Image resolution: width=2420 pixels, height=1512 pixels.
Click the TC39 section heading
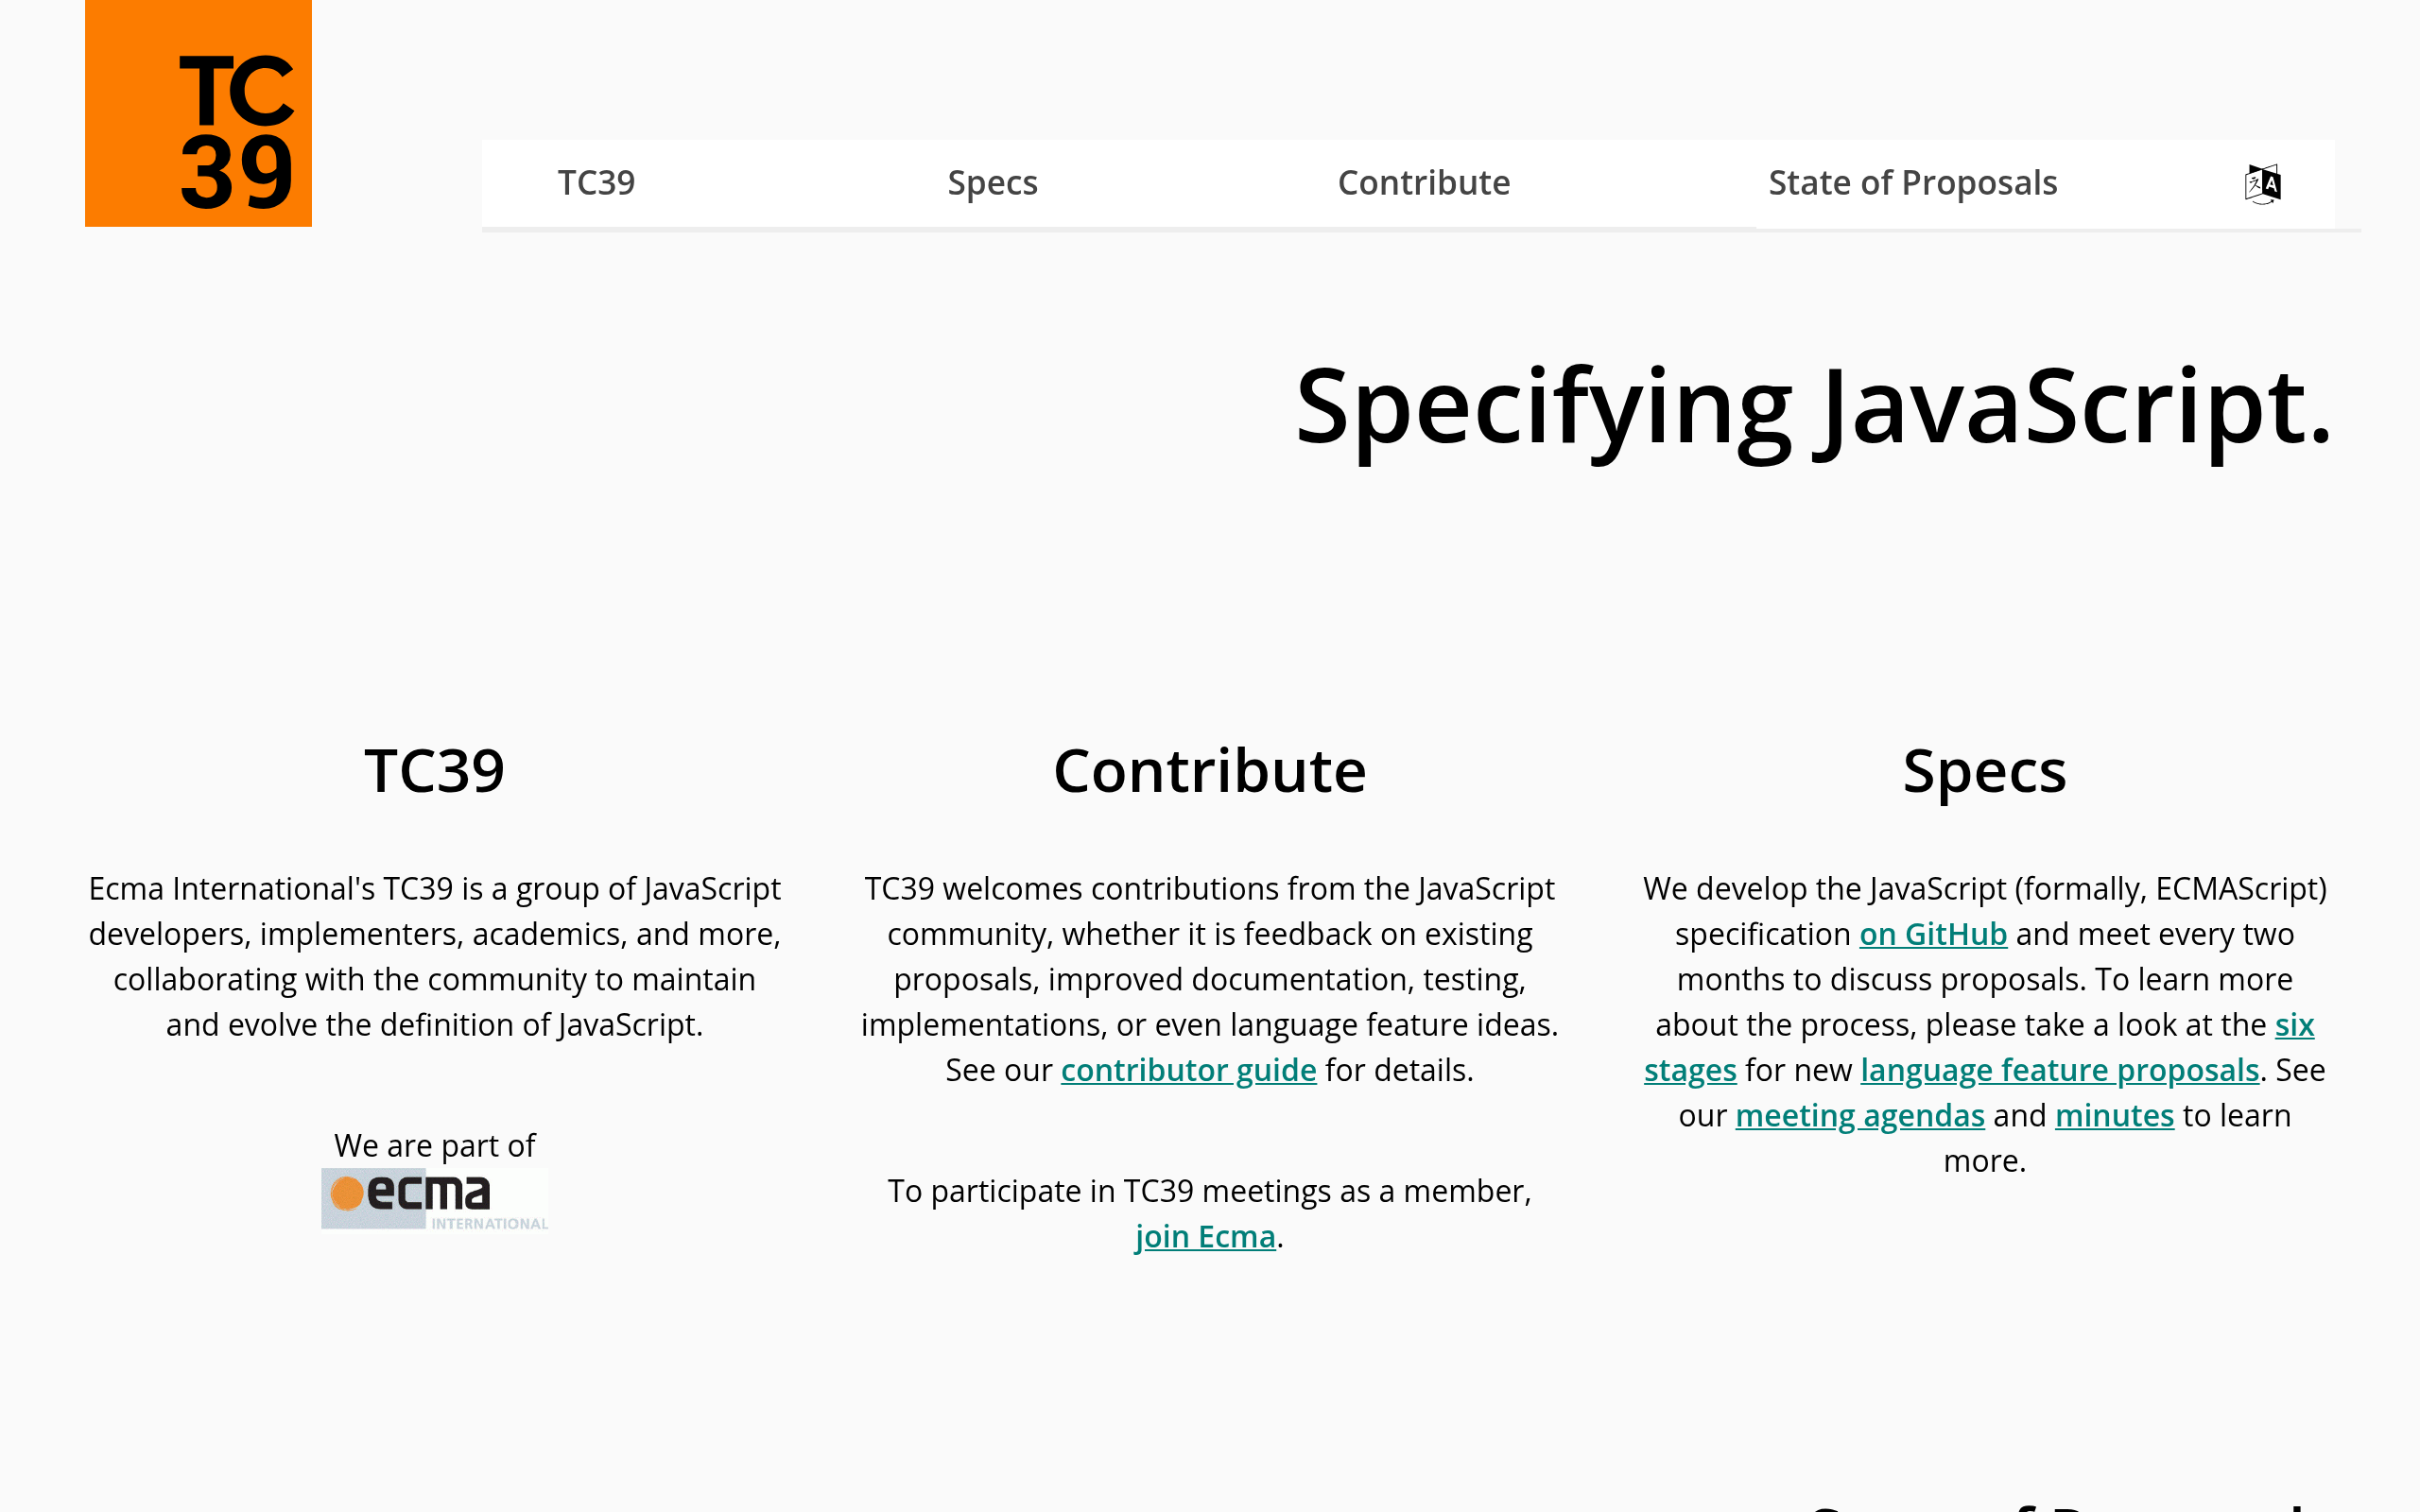(x=434, y=771)
